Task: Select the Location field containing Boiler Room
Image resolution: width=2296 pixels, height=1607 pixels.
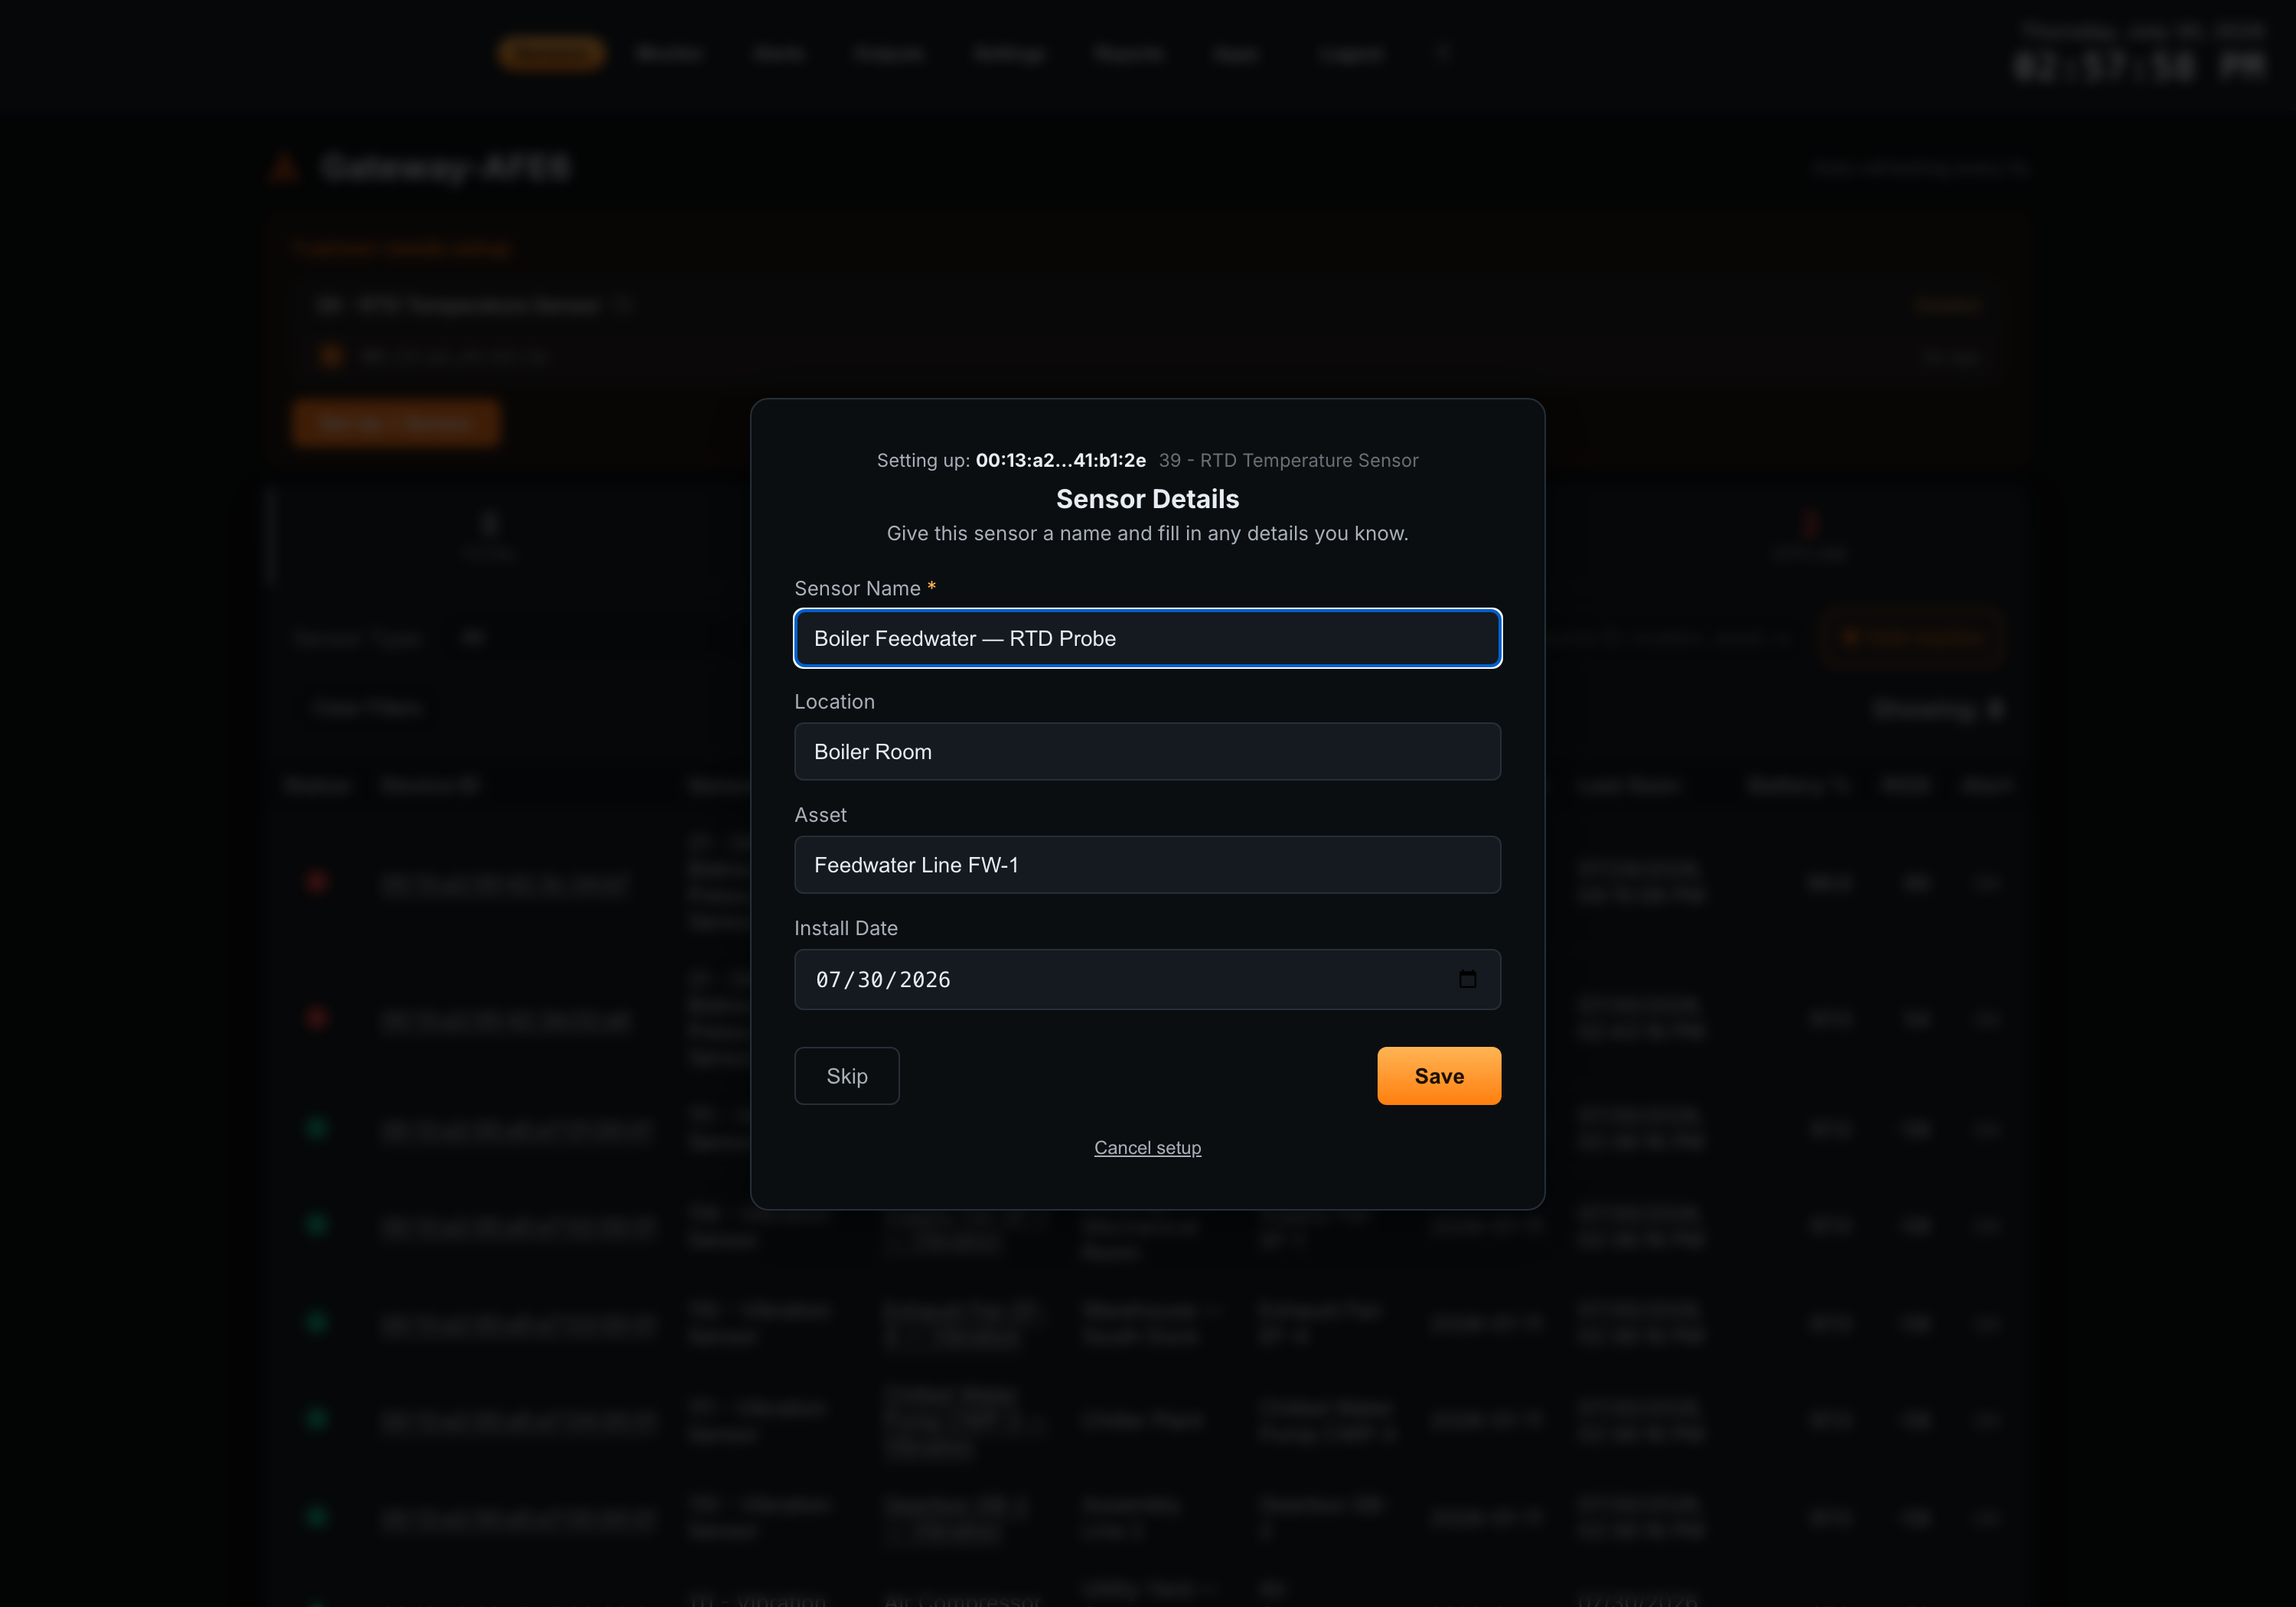Action: (1147, 751)
